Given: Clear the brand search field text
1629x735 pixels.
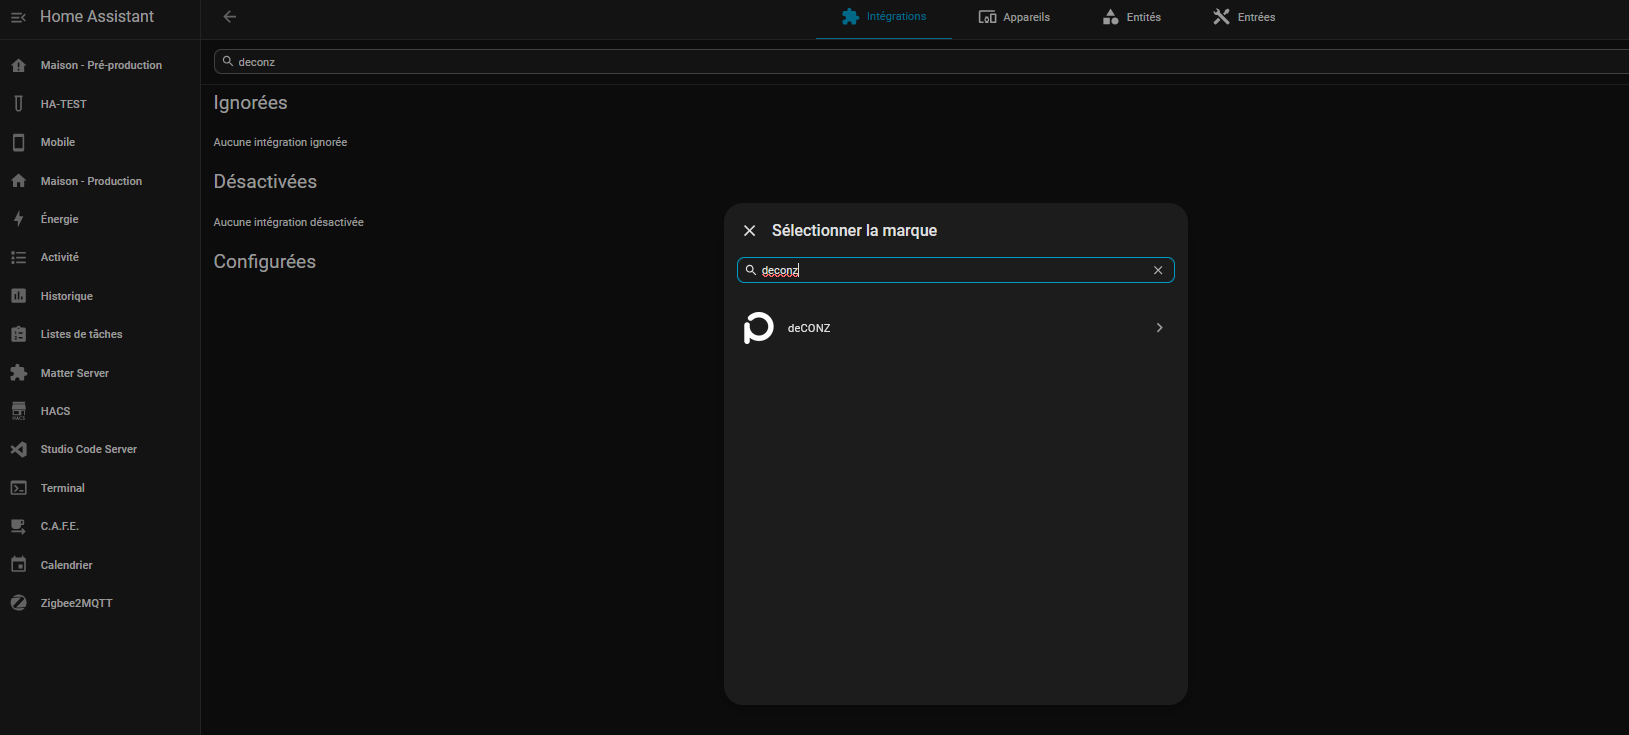Looking at the screenshot, I should 1158,270.
